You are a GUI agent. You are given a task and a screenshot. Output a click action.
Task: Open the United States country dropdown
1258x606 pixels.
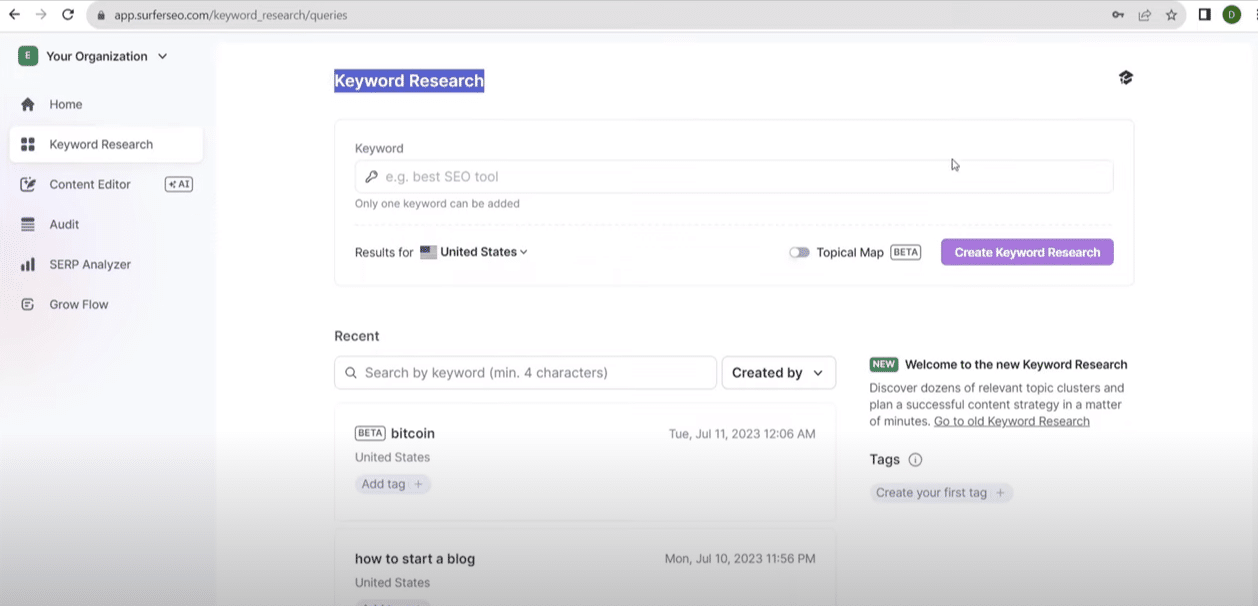point(474,252)
